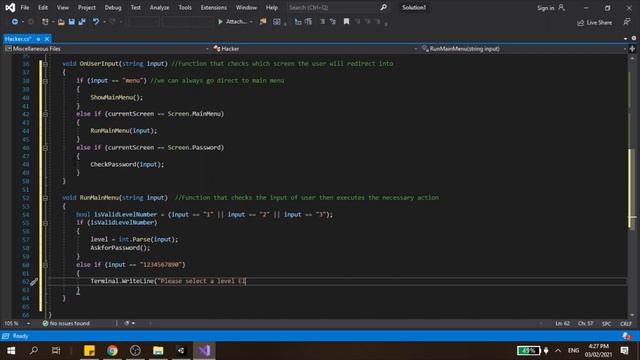Open the Debug menu
Screen dimensions: 640x360
pos(113,7)
